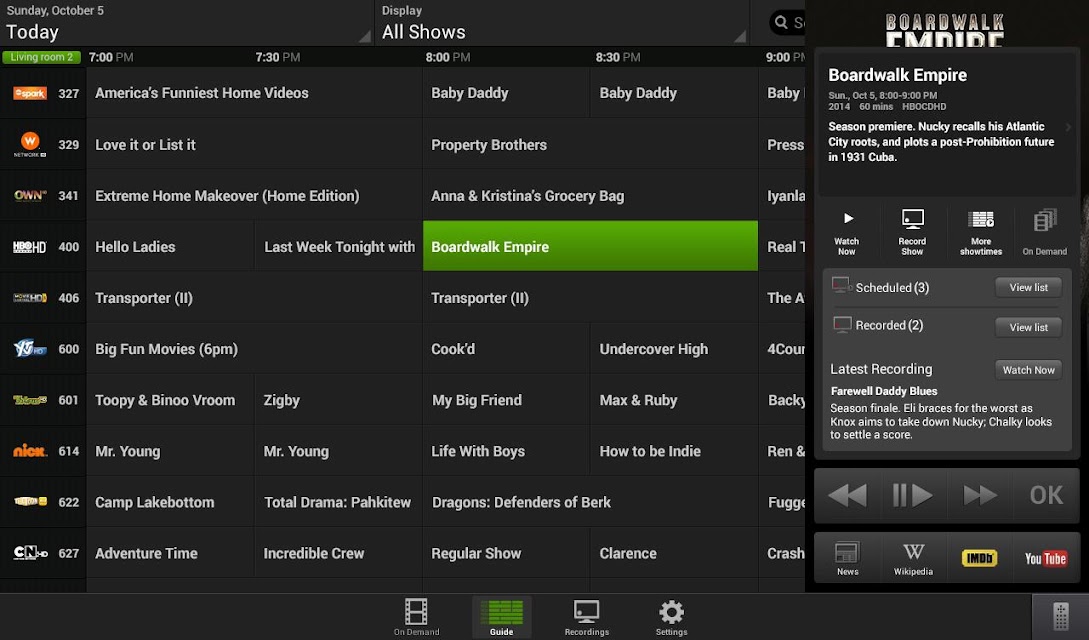
Task: Open the News shortcut
Action: [x=847, y=558]
